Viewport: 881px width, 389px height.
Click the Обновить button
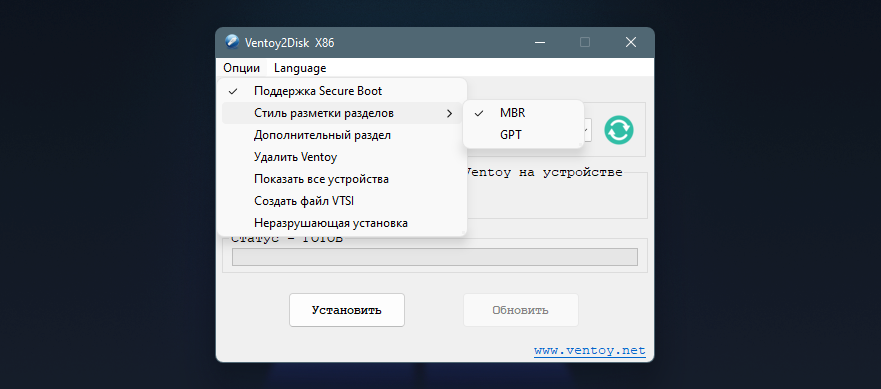pyautogui.click(x=520, y=310)
